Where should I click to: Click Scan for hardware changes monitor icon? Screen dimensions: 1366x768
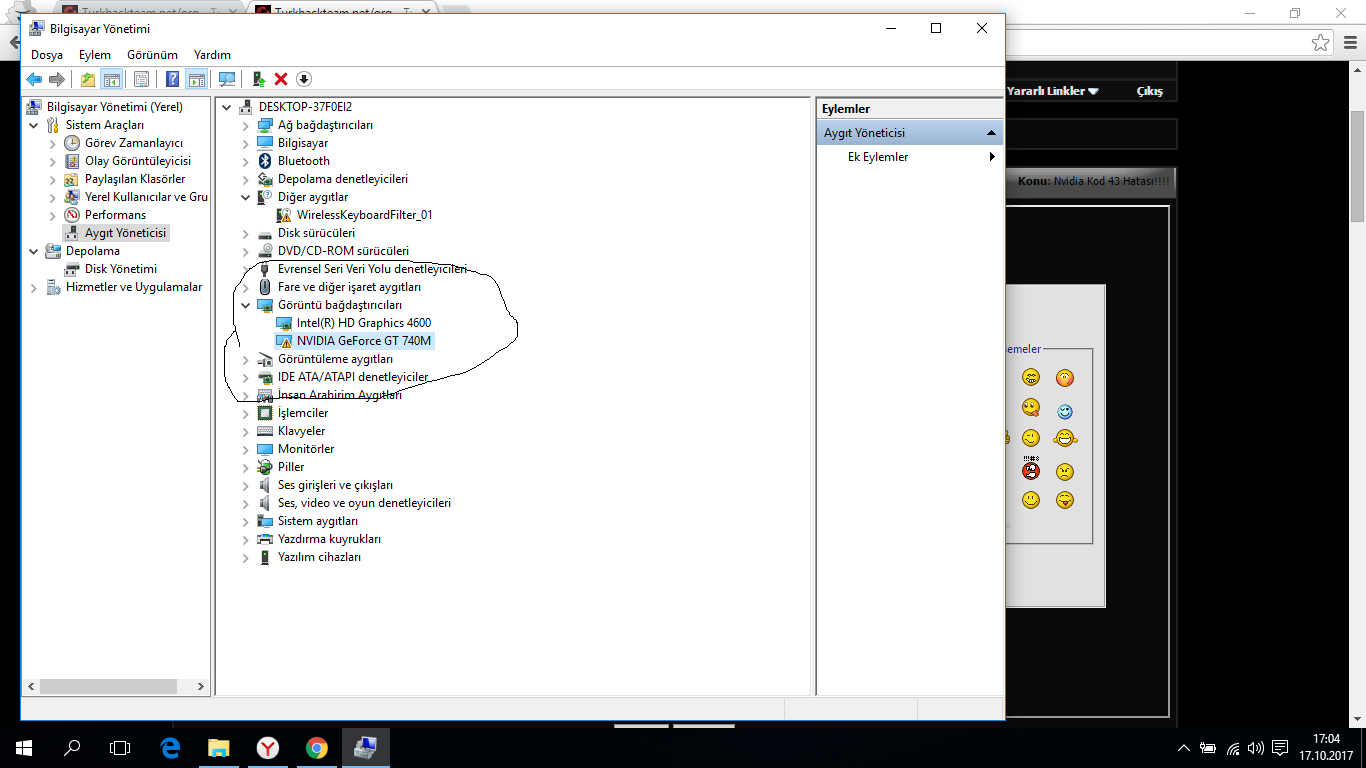(227, 79)
